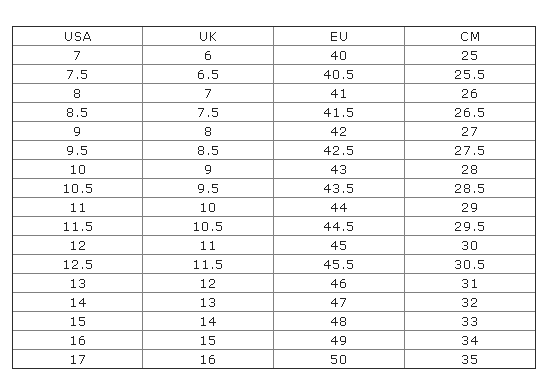Select EU size 50 cell
The width and height of the screenshot is (553, 381).
[x=339, y=359]
